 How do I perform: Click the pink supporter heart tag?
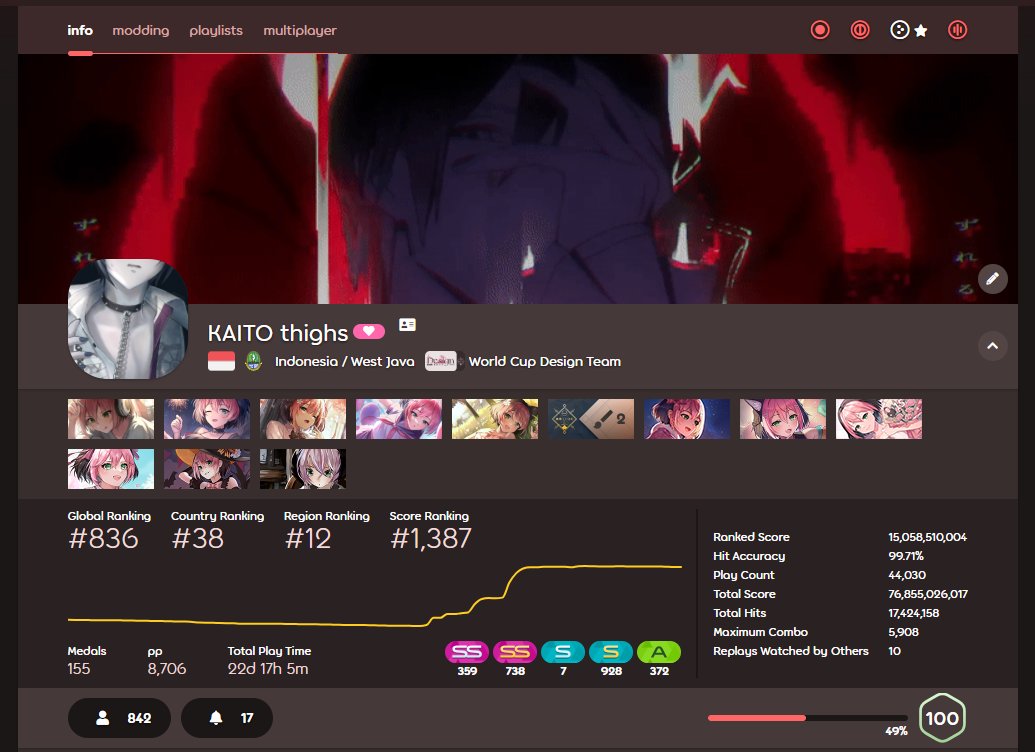point(369,331)
